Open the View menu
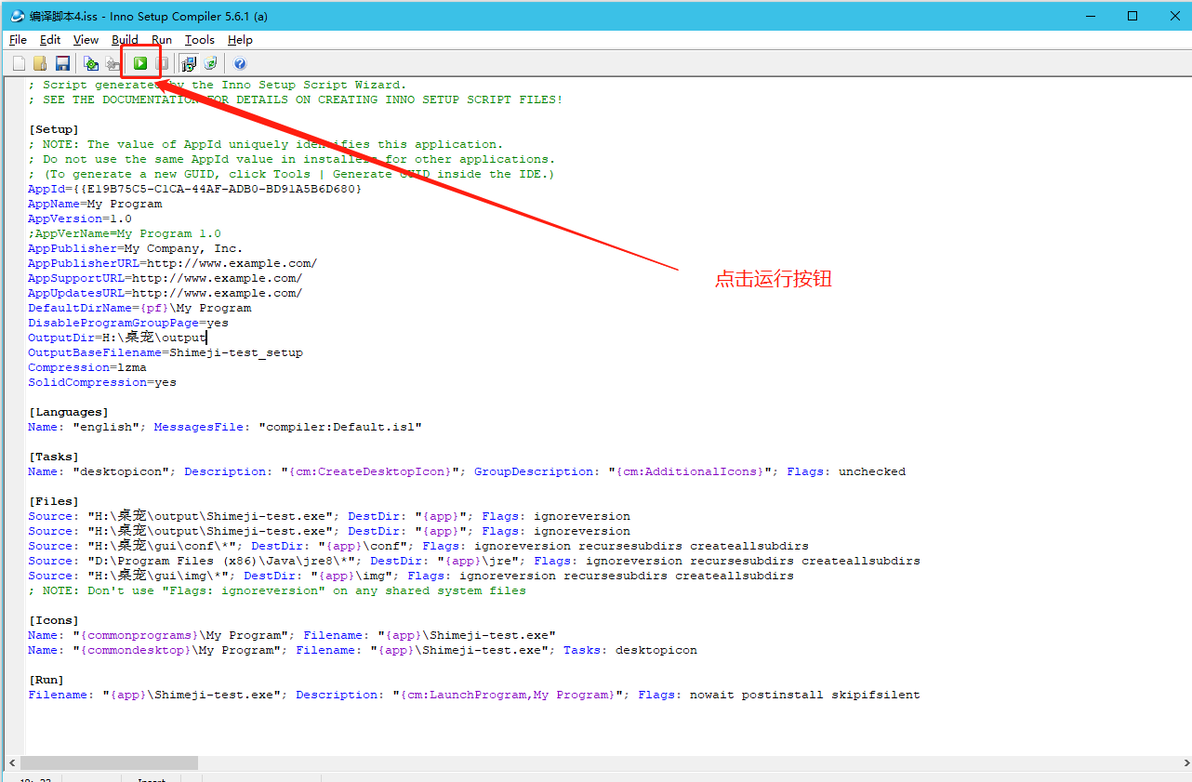Image resolution: width=1192 pixels, height=782 pixels. coord(86,40)
